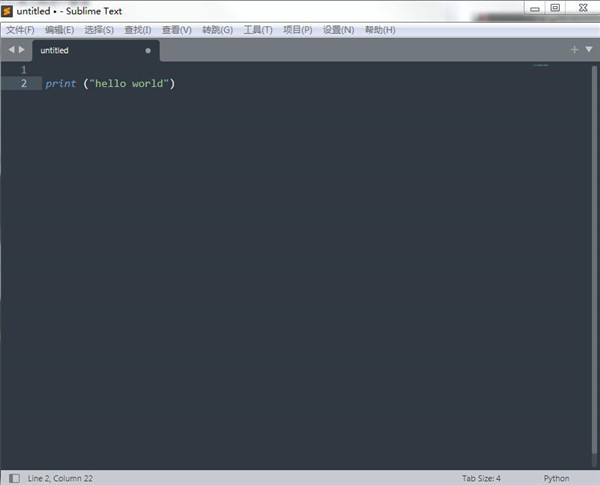Open the tab list dropdown arrow
This screenshot has height=485, width=600.
pos(588,49)
